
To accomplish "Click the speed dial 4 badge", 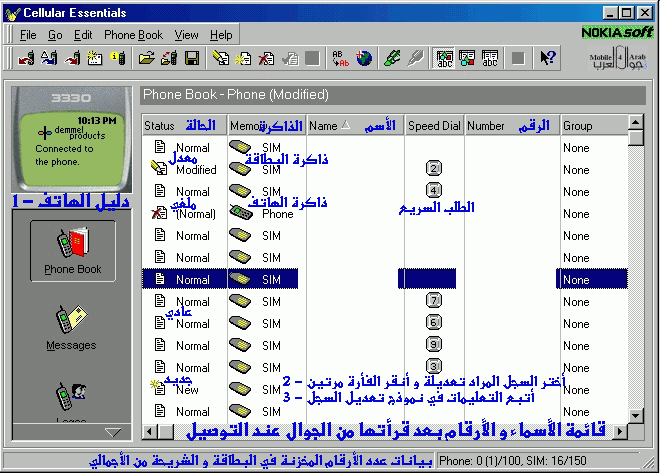I will click(434, 190).
